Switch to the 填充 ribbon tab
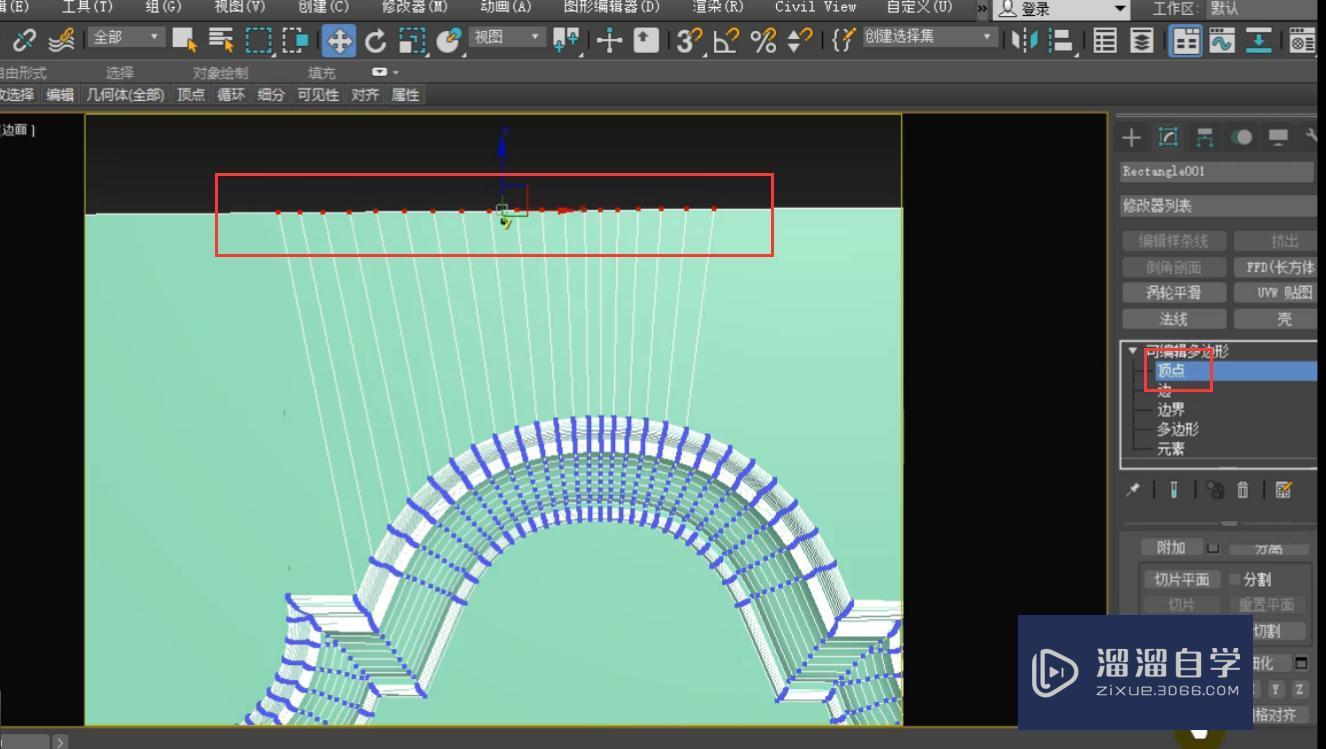The image size is (1326, 749). (x=322, y=73)
